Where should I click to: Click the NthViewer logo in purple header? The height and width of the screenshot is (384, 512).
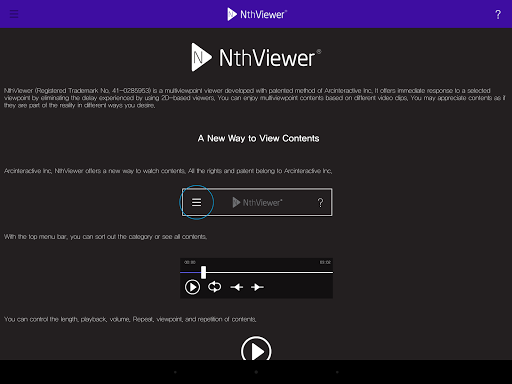(257, 14)
